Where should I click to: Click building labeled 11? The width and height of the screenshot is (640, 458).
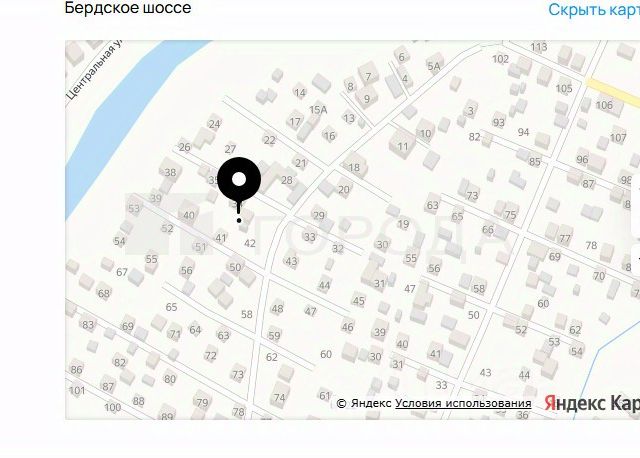tap(402, 147)
